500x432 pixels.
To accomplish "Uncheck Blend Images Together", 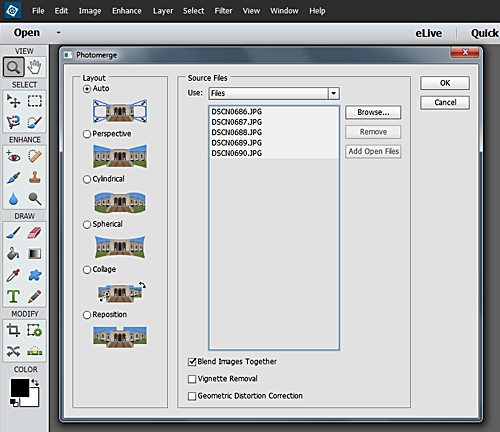I will (192, 362).
